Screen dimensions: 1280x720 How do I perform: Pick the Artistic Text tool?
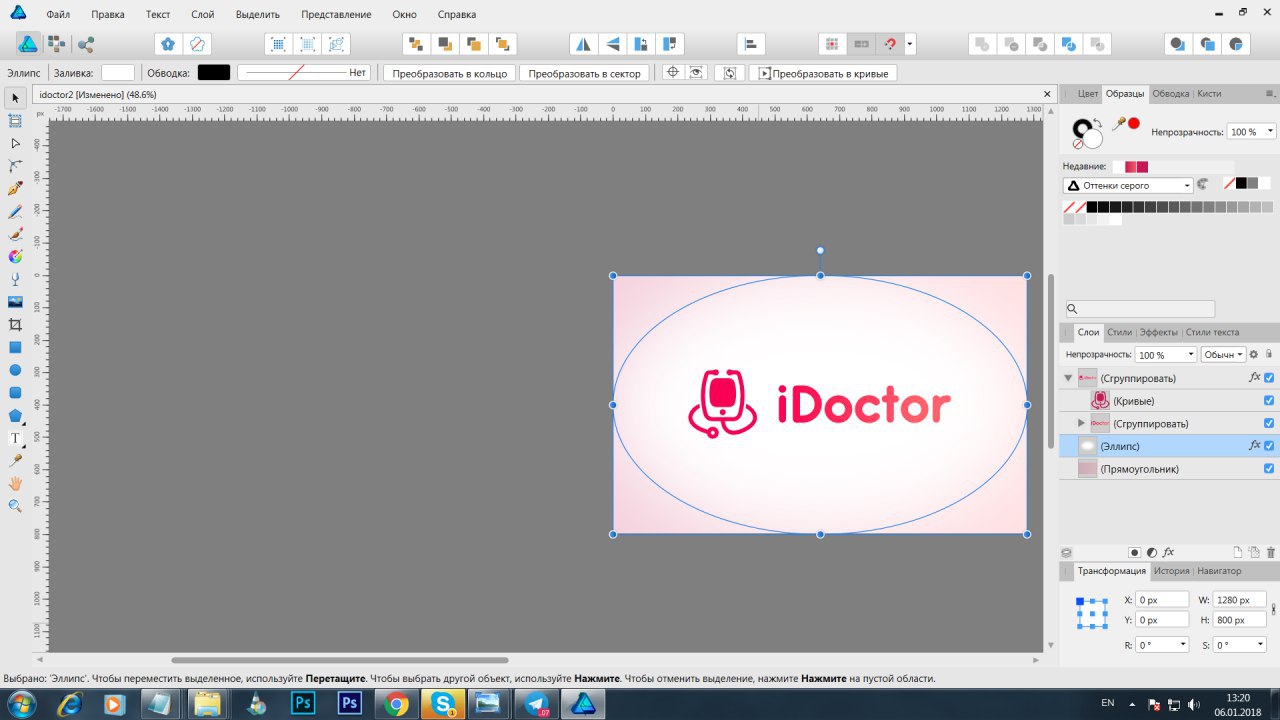tap(15, 438)
